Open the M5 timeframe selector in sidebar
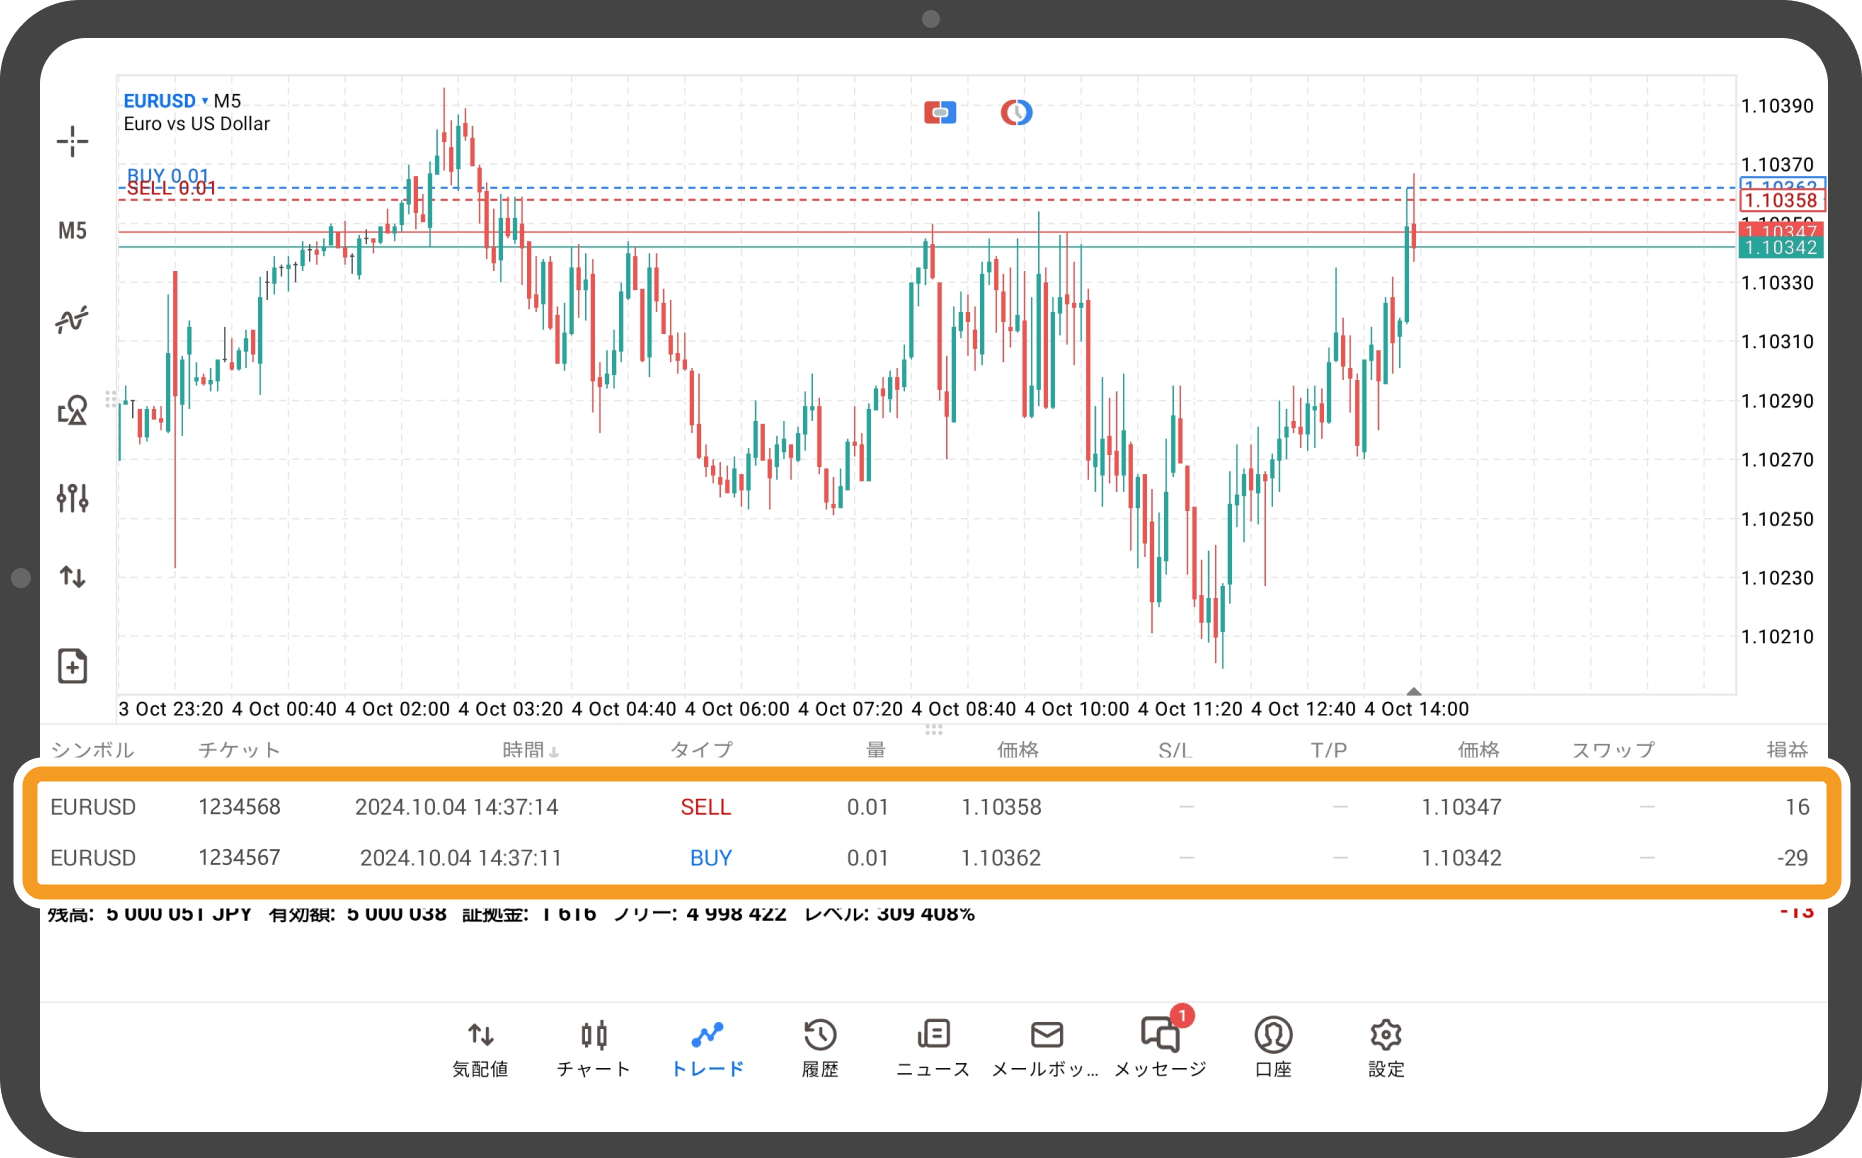Viewport: 1862px width, 1158px height. pos(72,231)
